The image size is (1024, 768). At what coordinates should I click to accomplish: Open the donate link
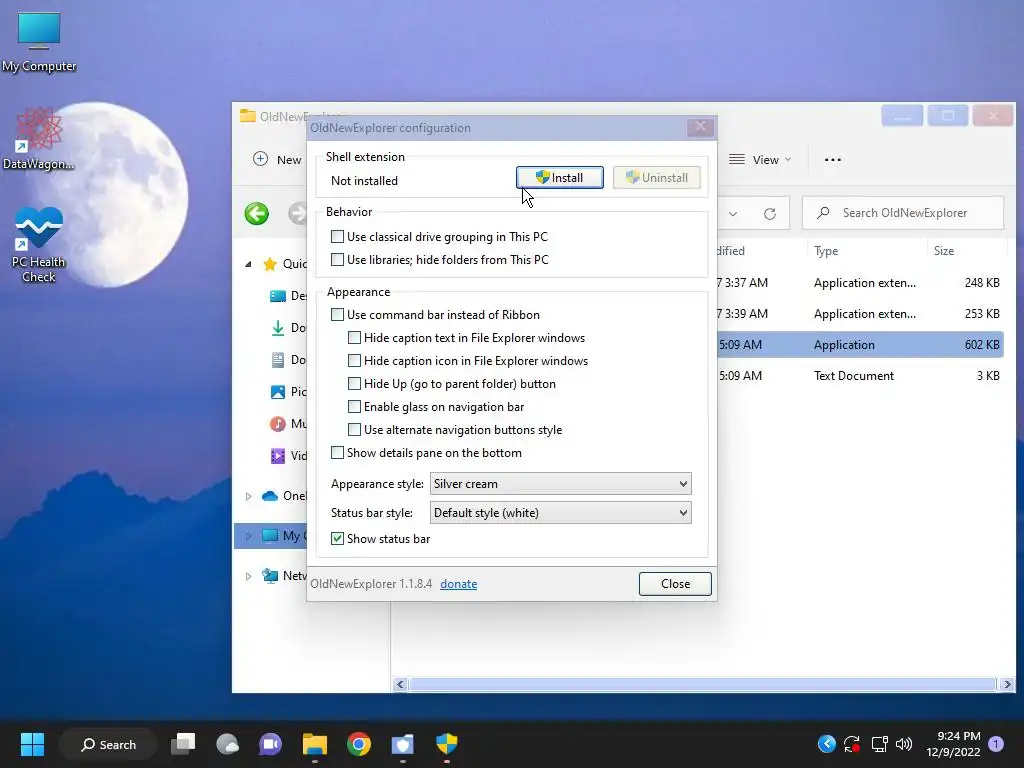click(x=458, y=584)
